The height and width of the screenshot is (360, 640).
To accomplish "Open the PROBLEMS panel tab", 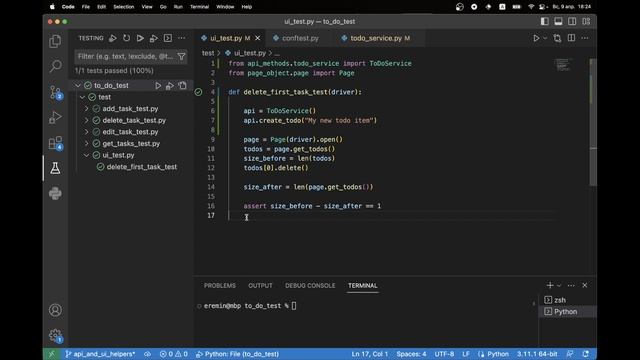I will click(x=220, y=286).
